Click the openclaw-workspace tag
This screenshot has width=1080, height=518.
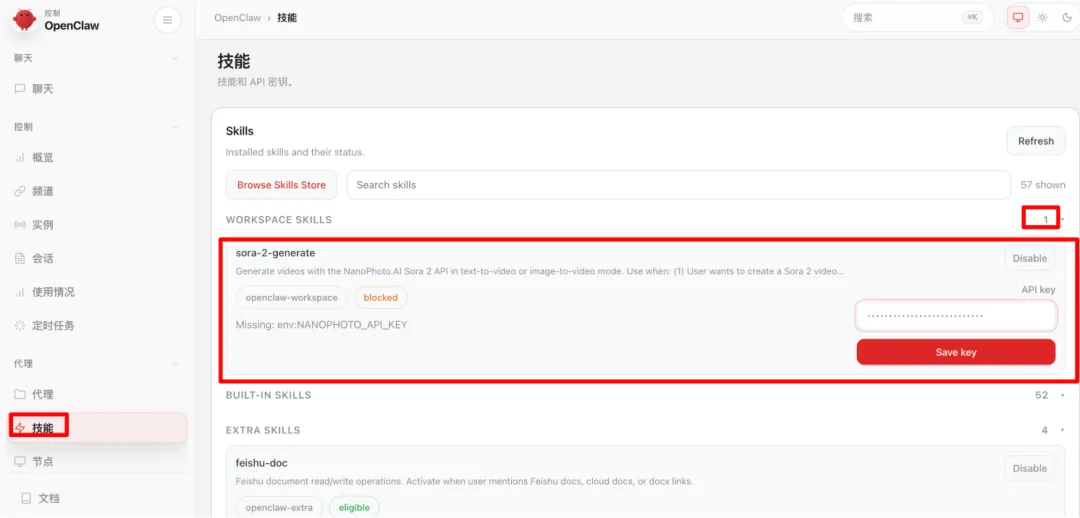click(291, 298)
